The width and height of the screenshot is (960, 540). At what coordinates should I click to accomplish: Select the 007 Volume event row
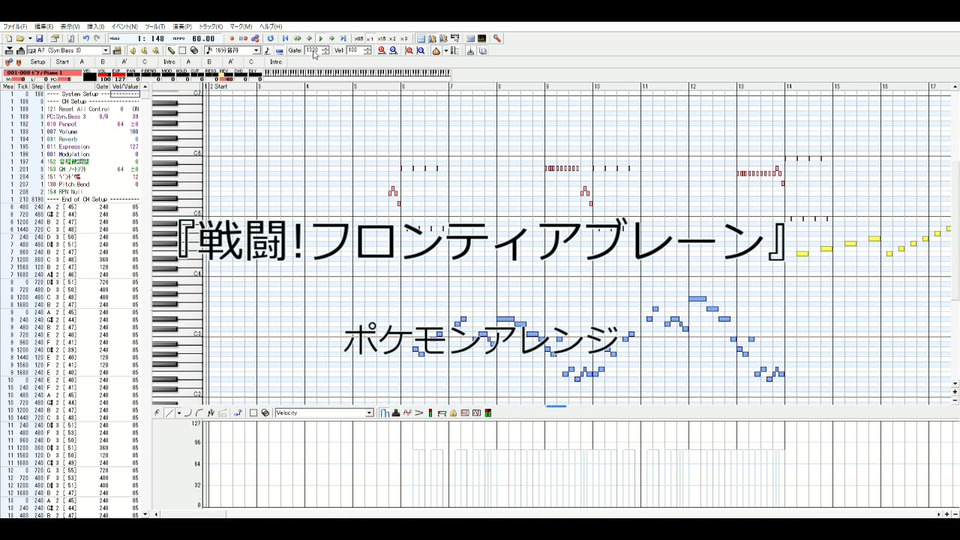[x=71, y=132]
